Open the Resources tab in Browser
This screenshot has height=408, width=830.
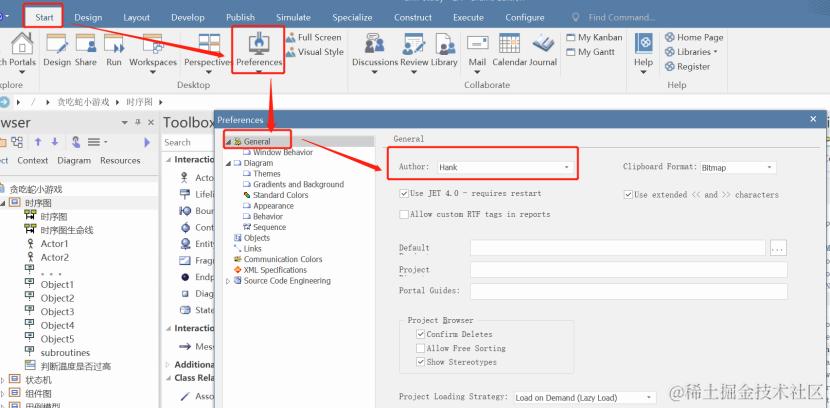click(120, 160)
